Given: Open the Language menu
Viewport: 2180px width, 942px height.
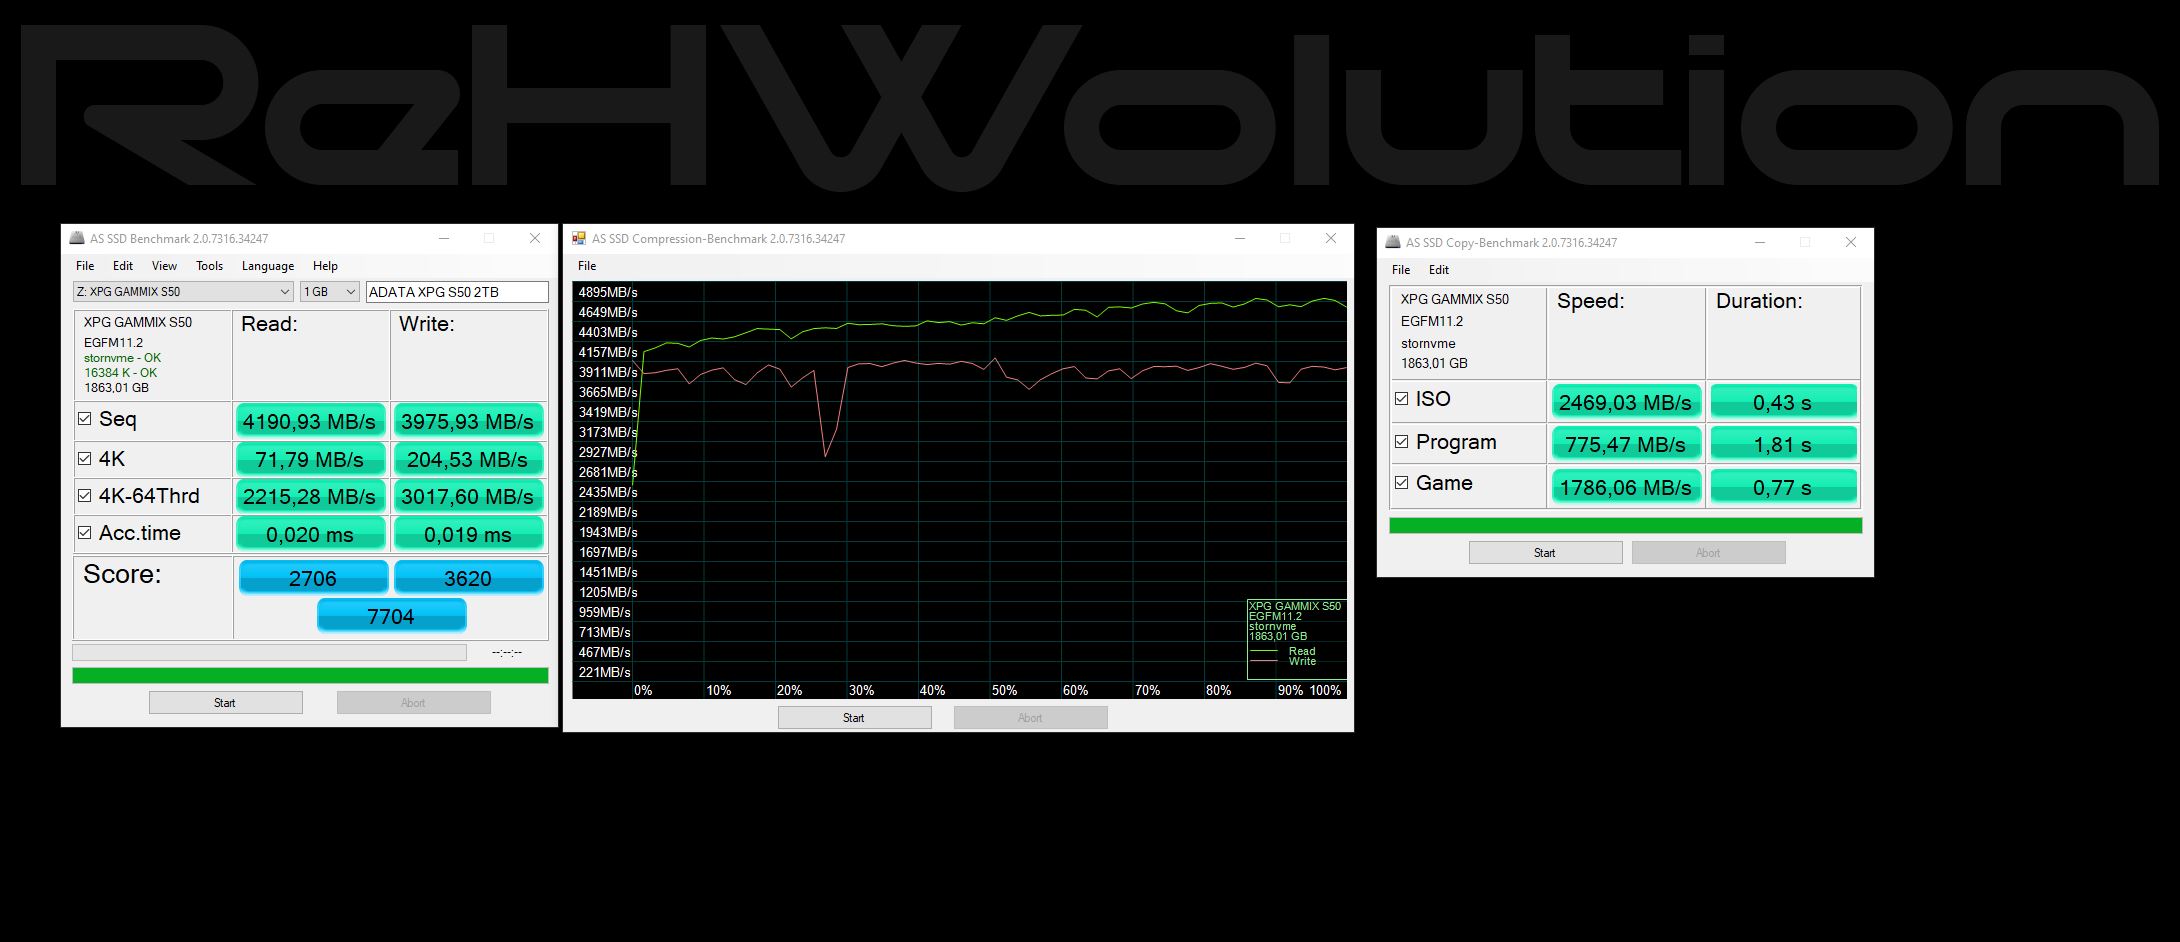Looking at the screenshot, I should (268, 266).
